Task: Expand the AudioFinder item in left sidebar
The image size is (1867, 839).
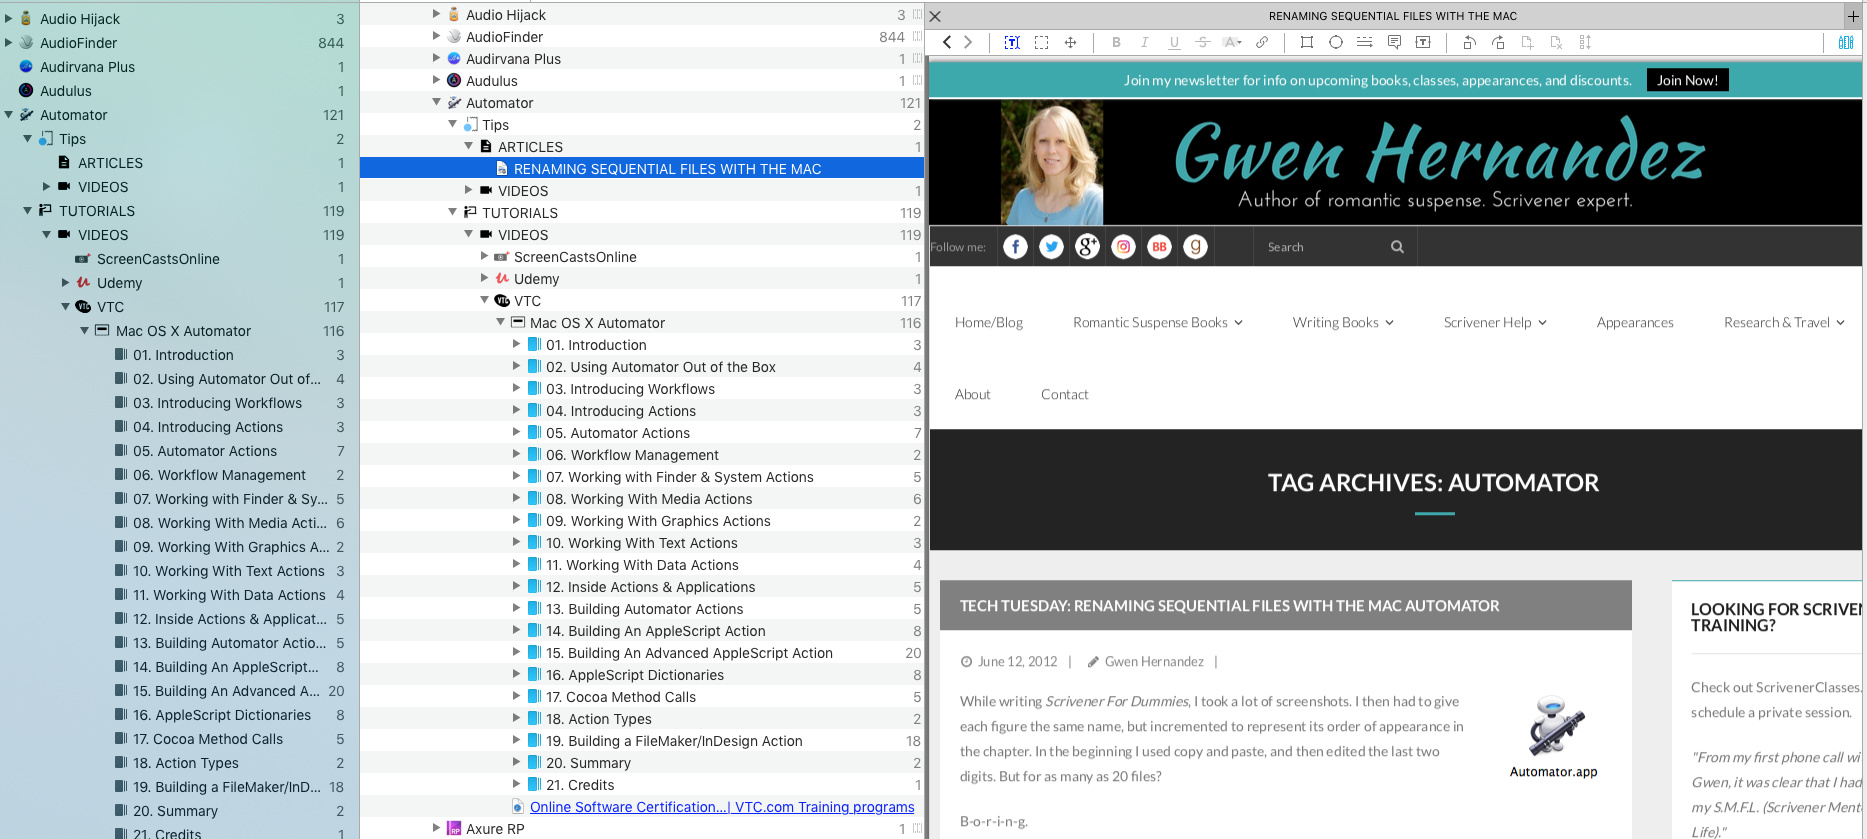Action: click(x=9, y=42)
